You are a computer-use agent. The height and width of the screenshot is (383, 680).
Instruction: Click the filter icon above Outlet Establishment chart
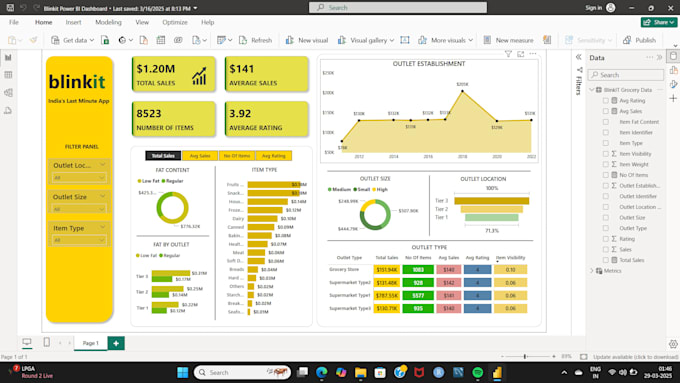[508, 54]
